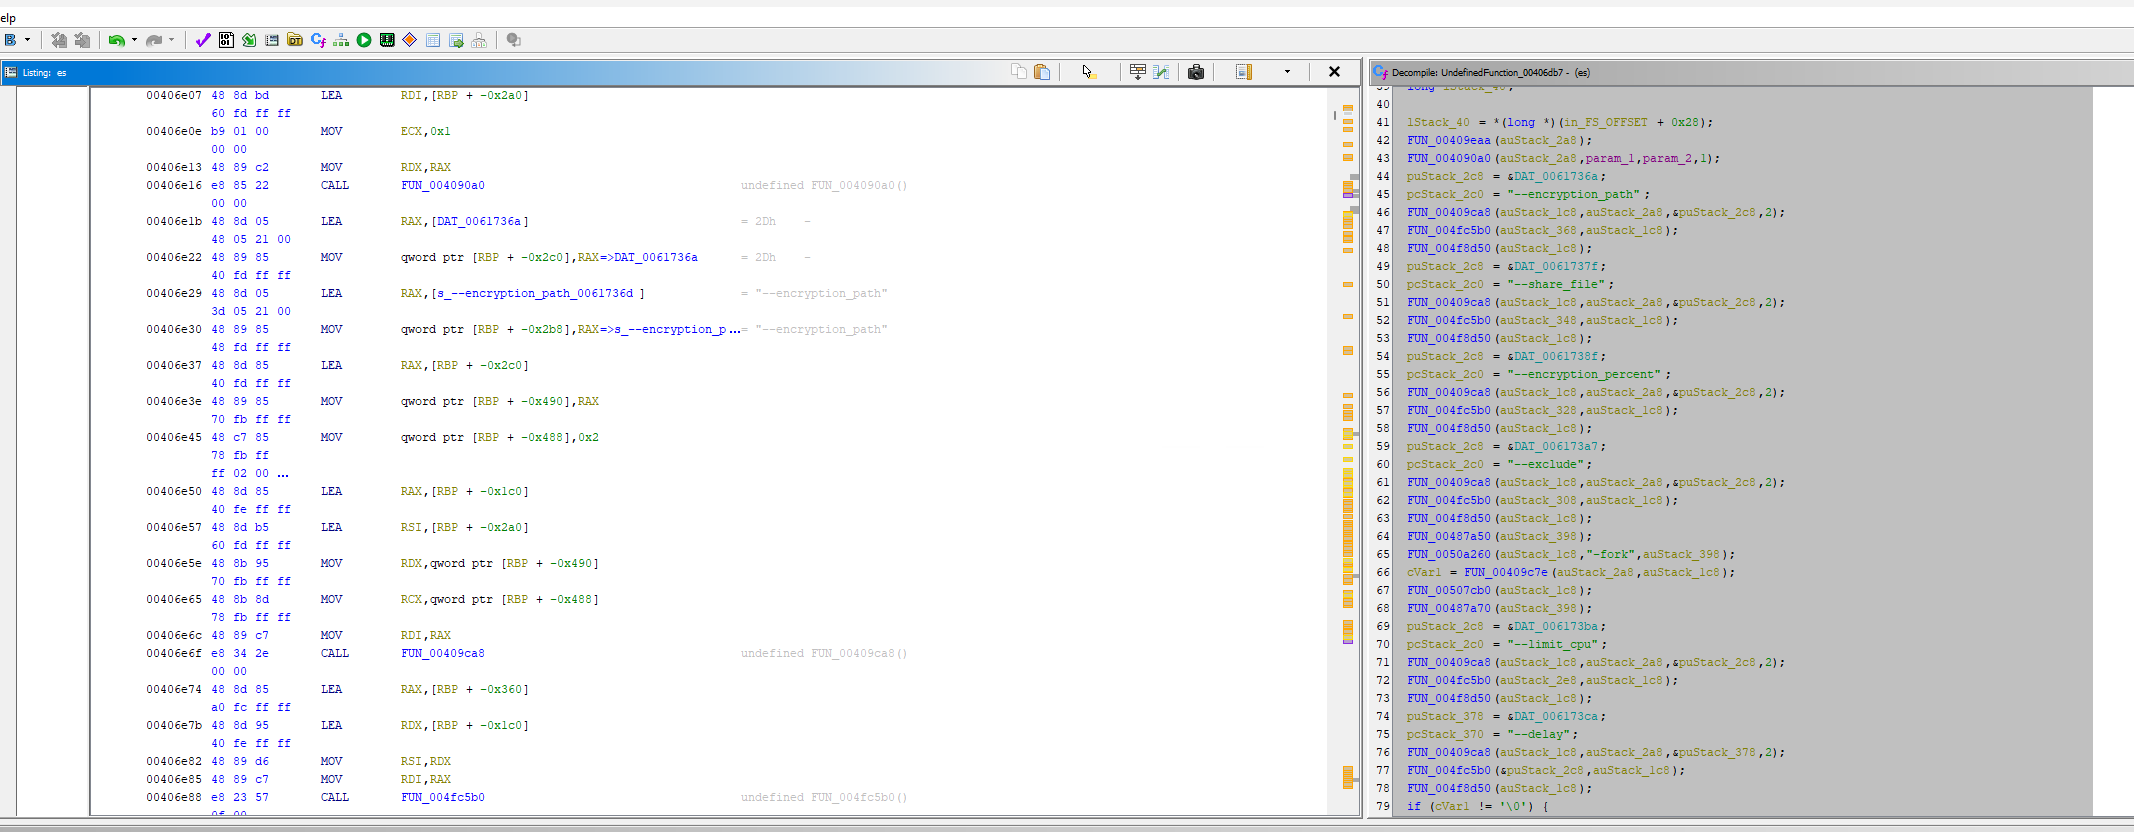Click "--delay" string on line 75
2134x832 pixels.
tap(1539, 734)
